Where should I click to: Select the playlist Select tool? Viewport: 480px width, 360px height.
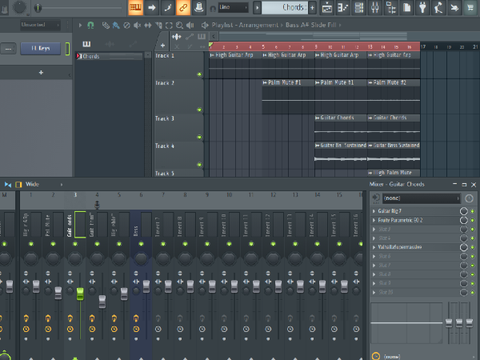(x=169, y=25)
